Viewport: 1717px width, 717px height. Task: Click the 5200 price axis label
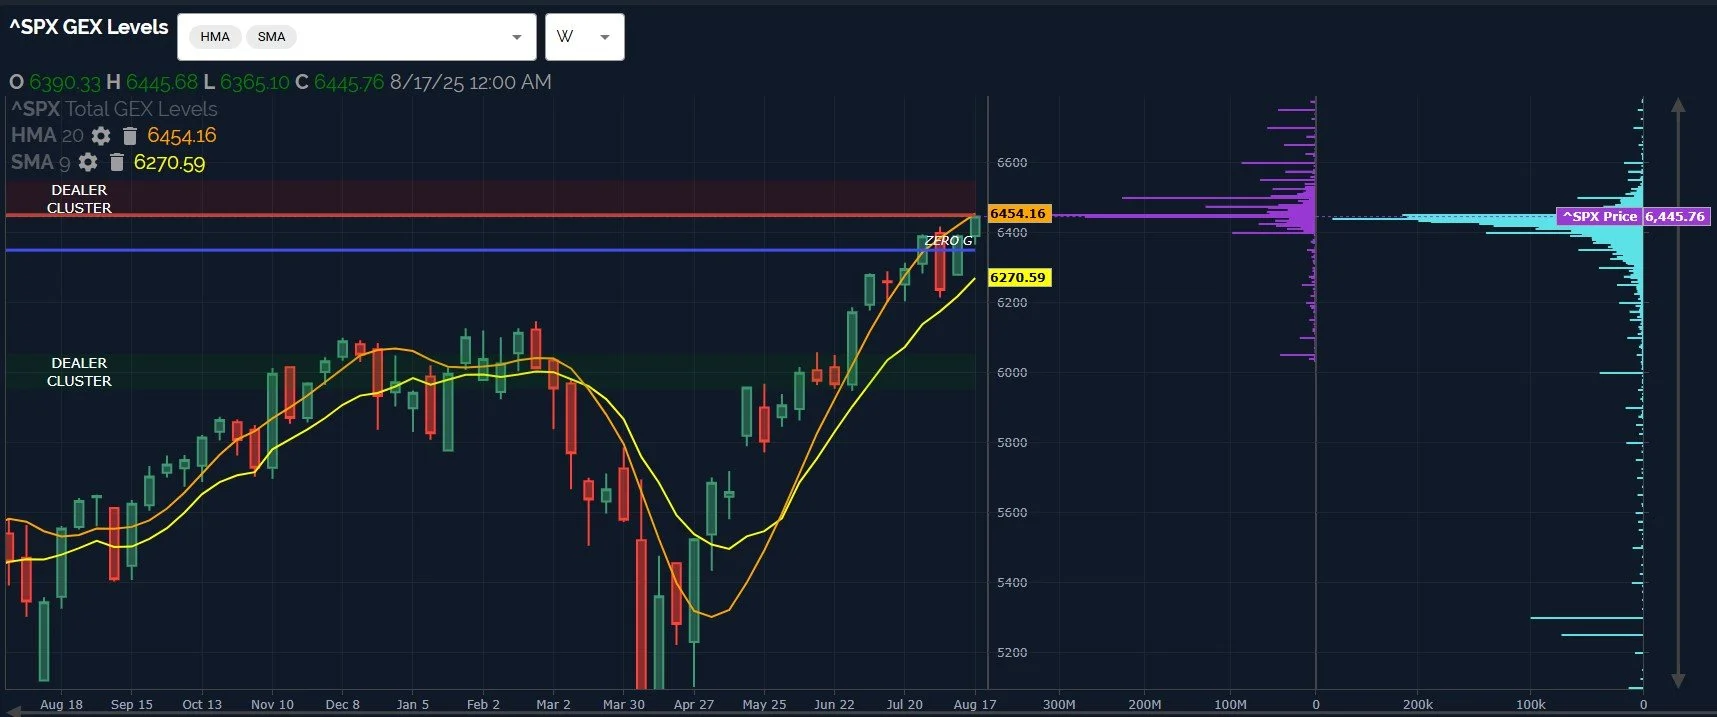tap(1012, 652)
